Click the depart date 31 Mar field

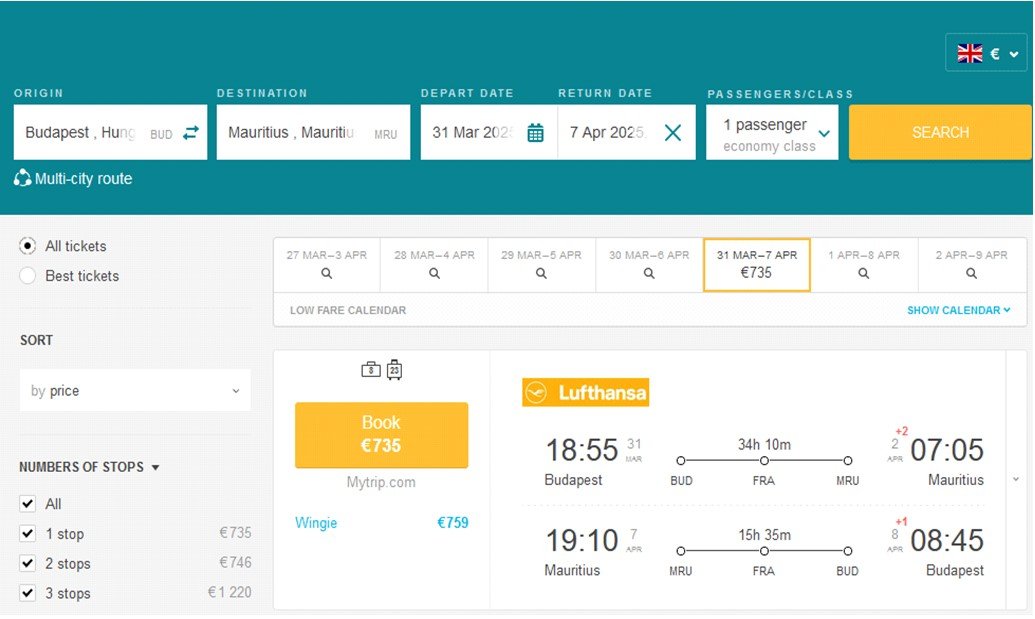(489, 133)
